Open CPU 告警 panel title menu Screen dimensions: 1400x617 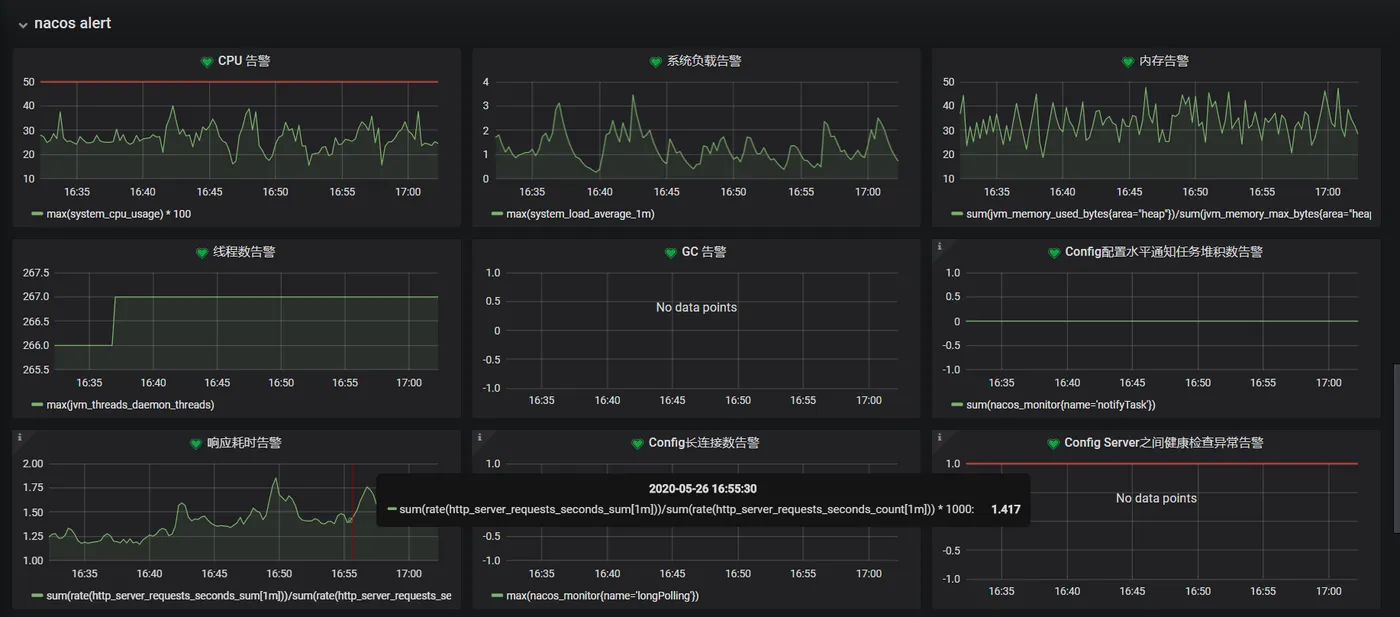click(244, 61)
